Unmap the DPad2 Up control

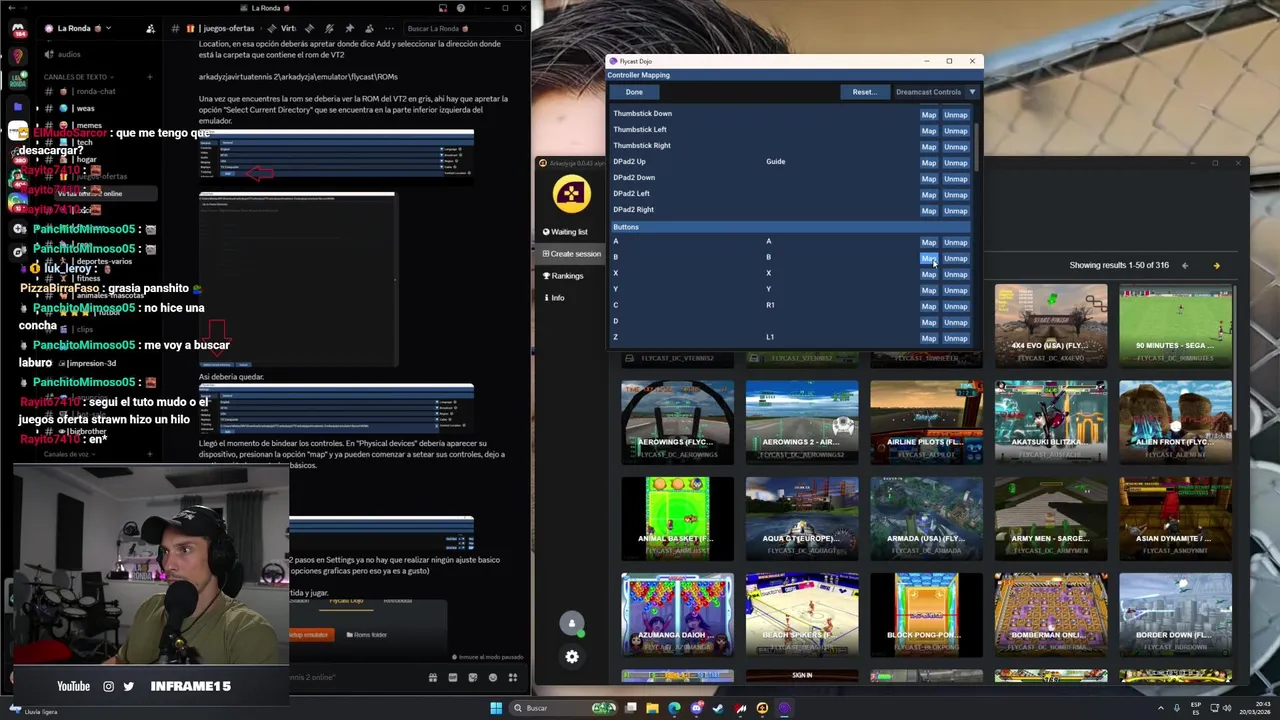coord(956,163)
